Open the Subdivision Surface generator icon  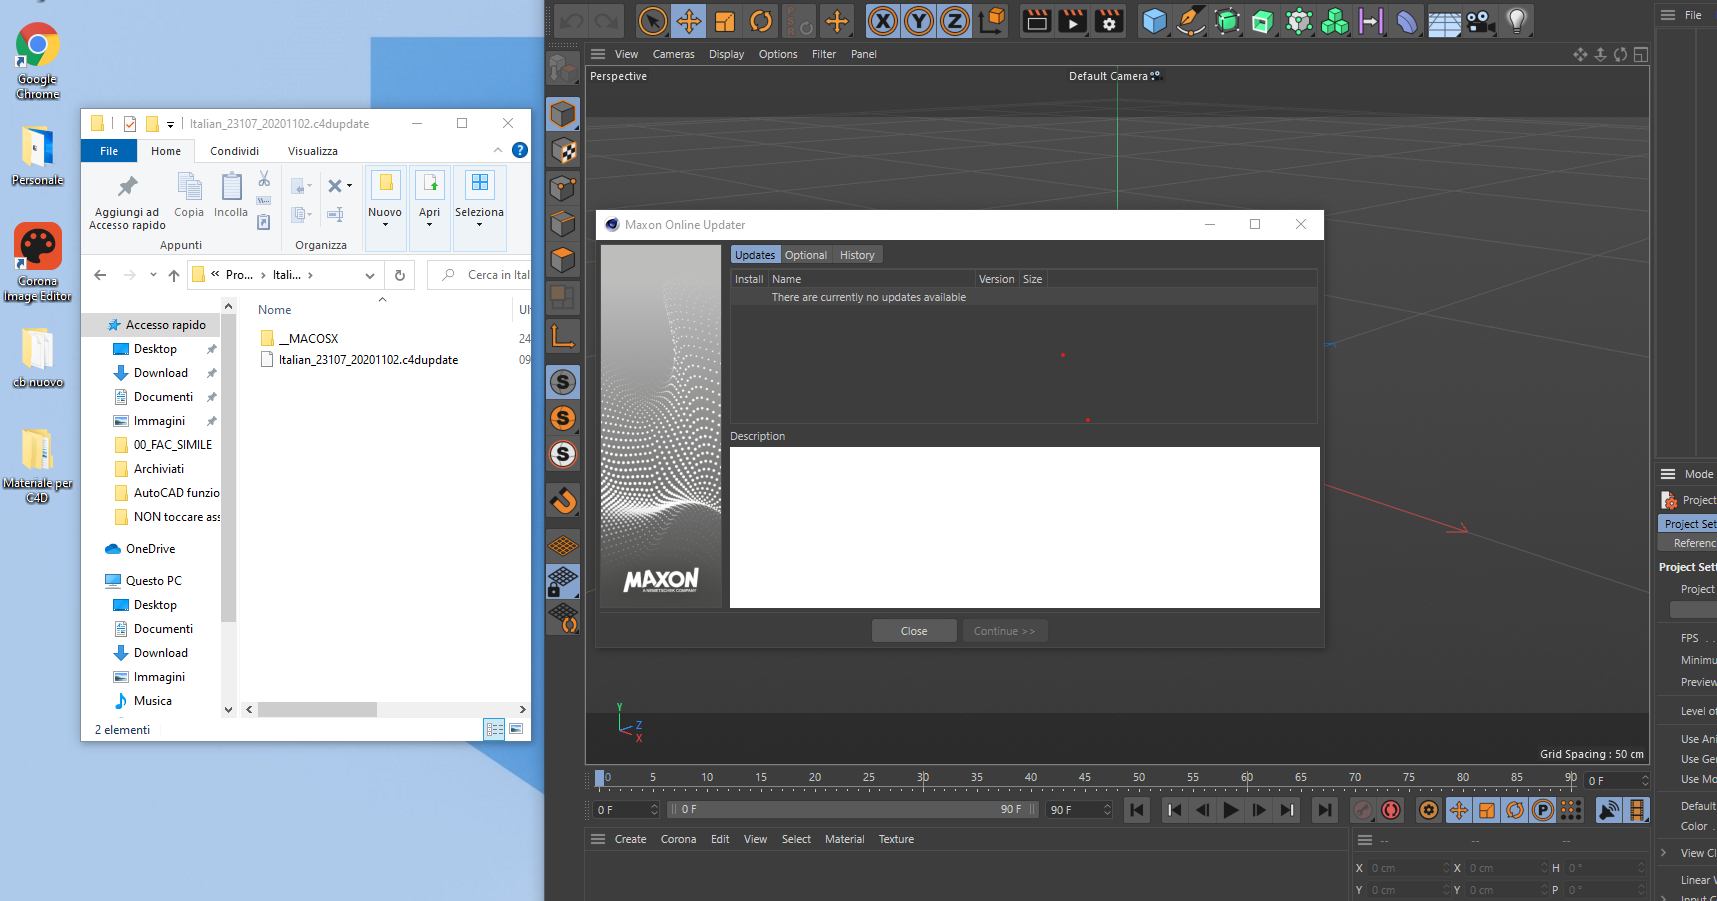coord(1227,21)
